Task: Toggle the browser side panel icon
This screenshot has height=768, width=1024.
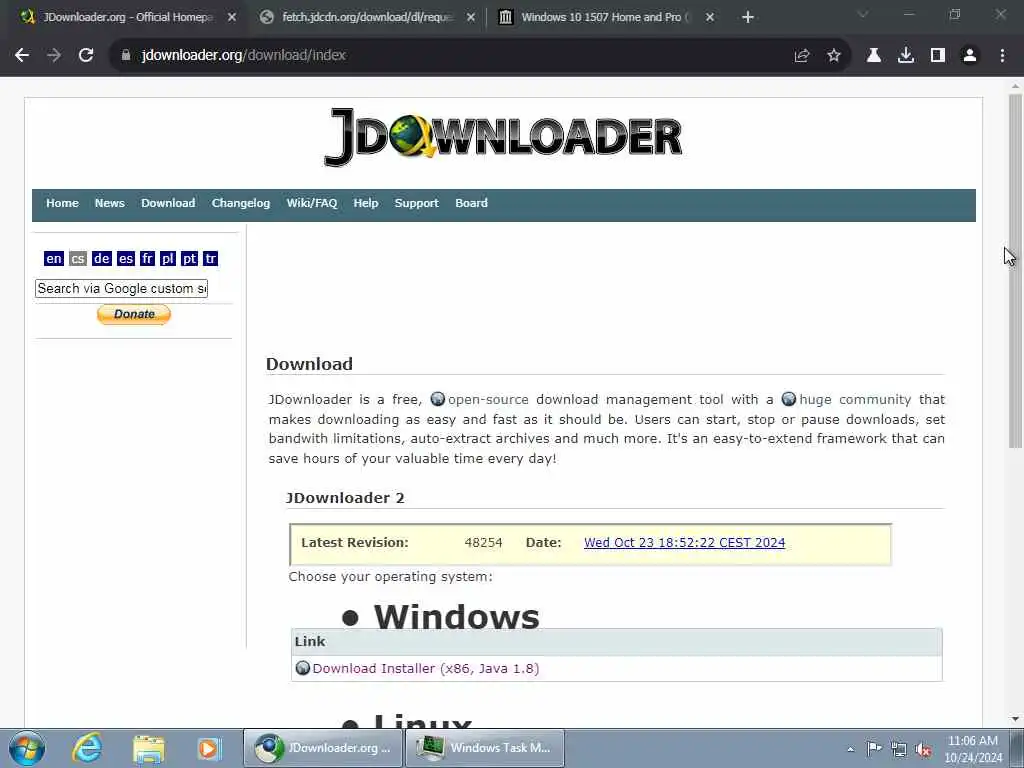Action: pos(938,56)
